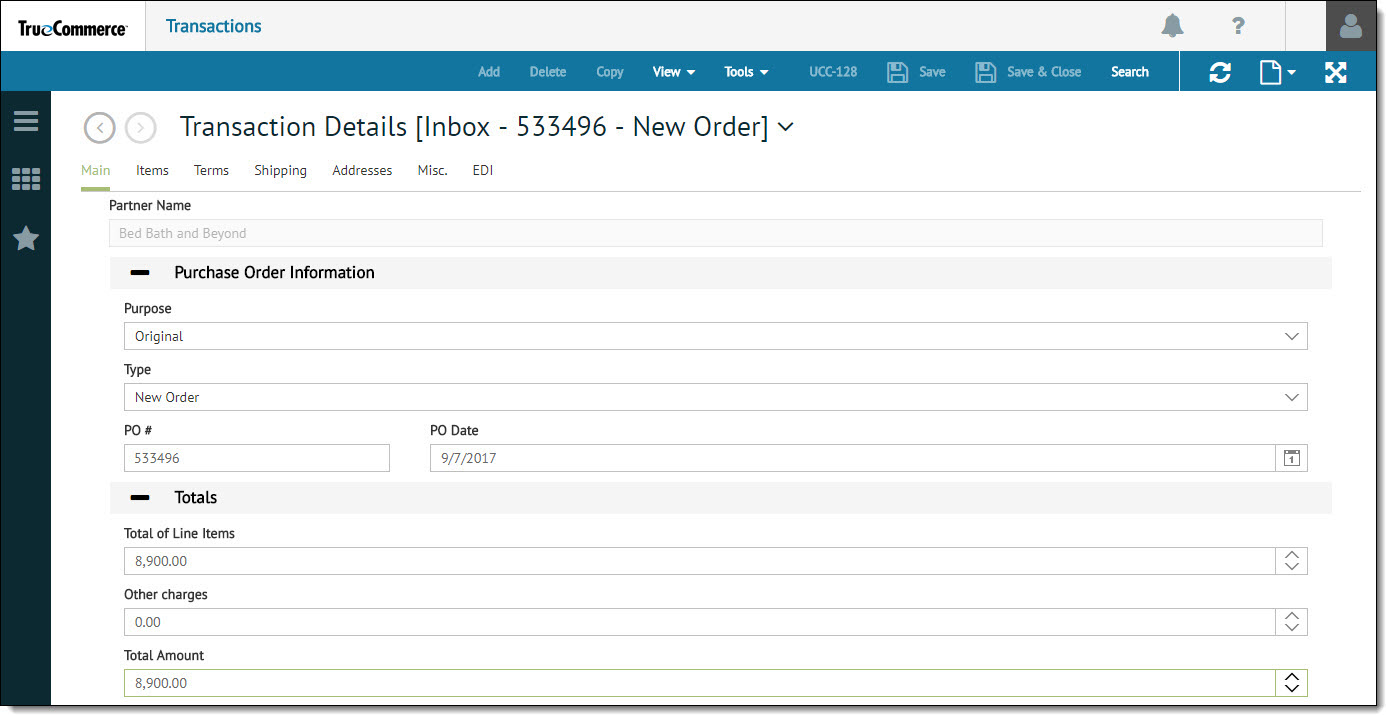The height and width of the screenshot is (715, 1386).
Task: Go to previous transaction arrow
Action: point(100,128)
